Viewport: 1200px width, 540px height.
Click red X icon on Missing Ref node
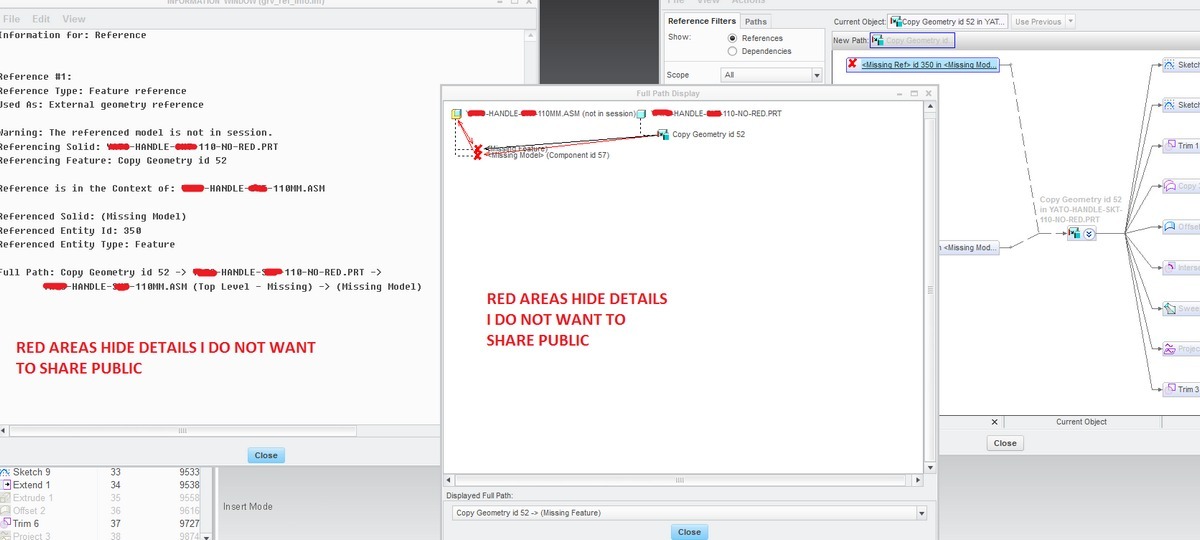click(851, 64)
